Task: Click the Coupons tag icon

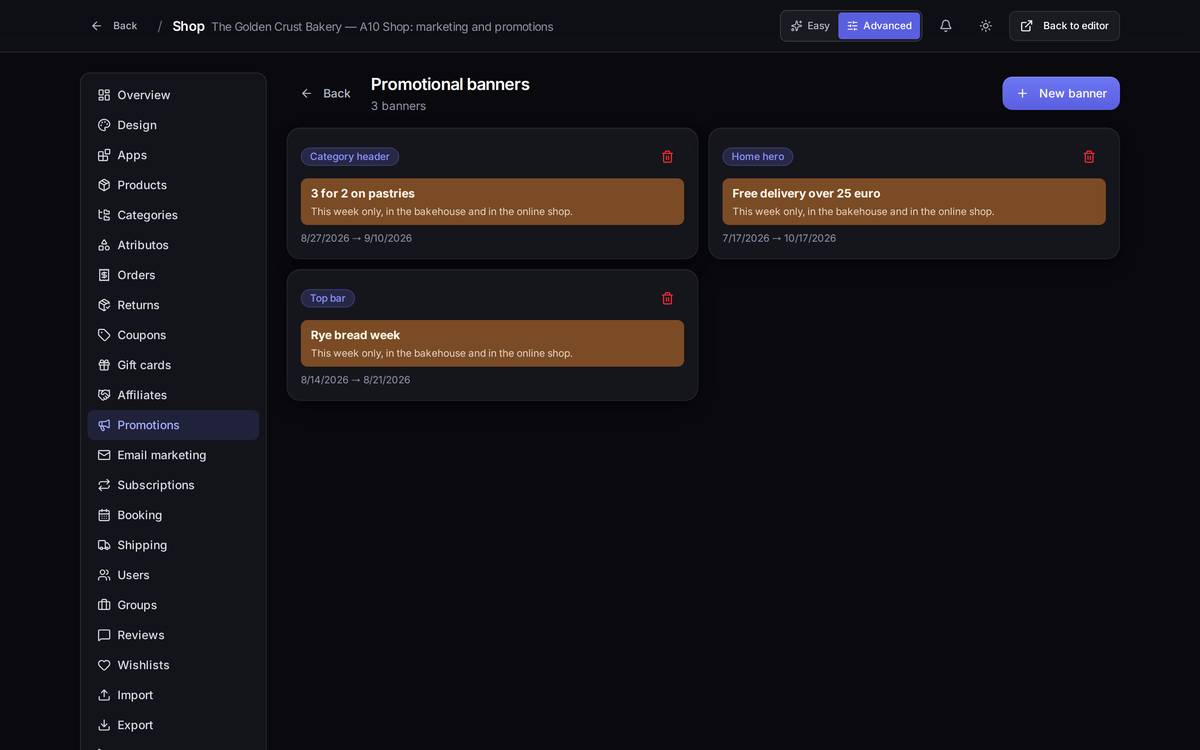Action: coord(104,335)
